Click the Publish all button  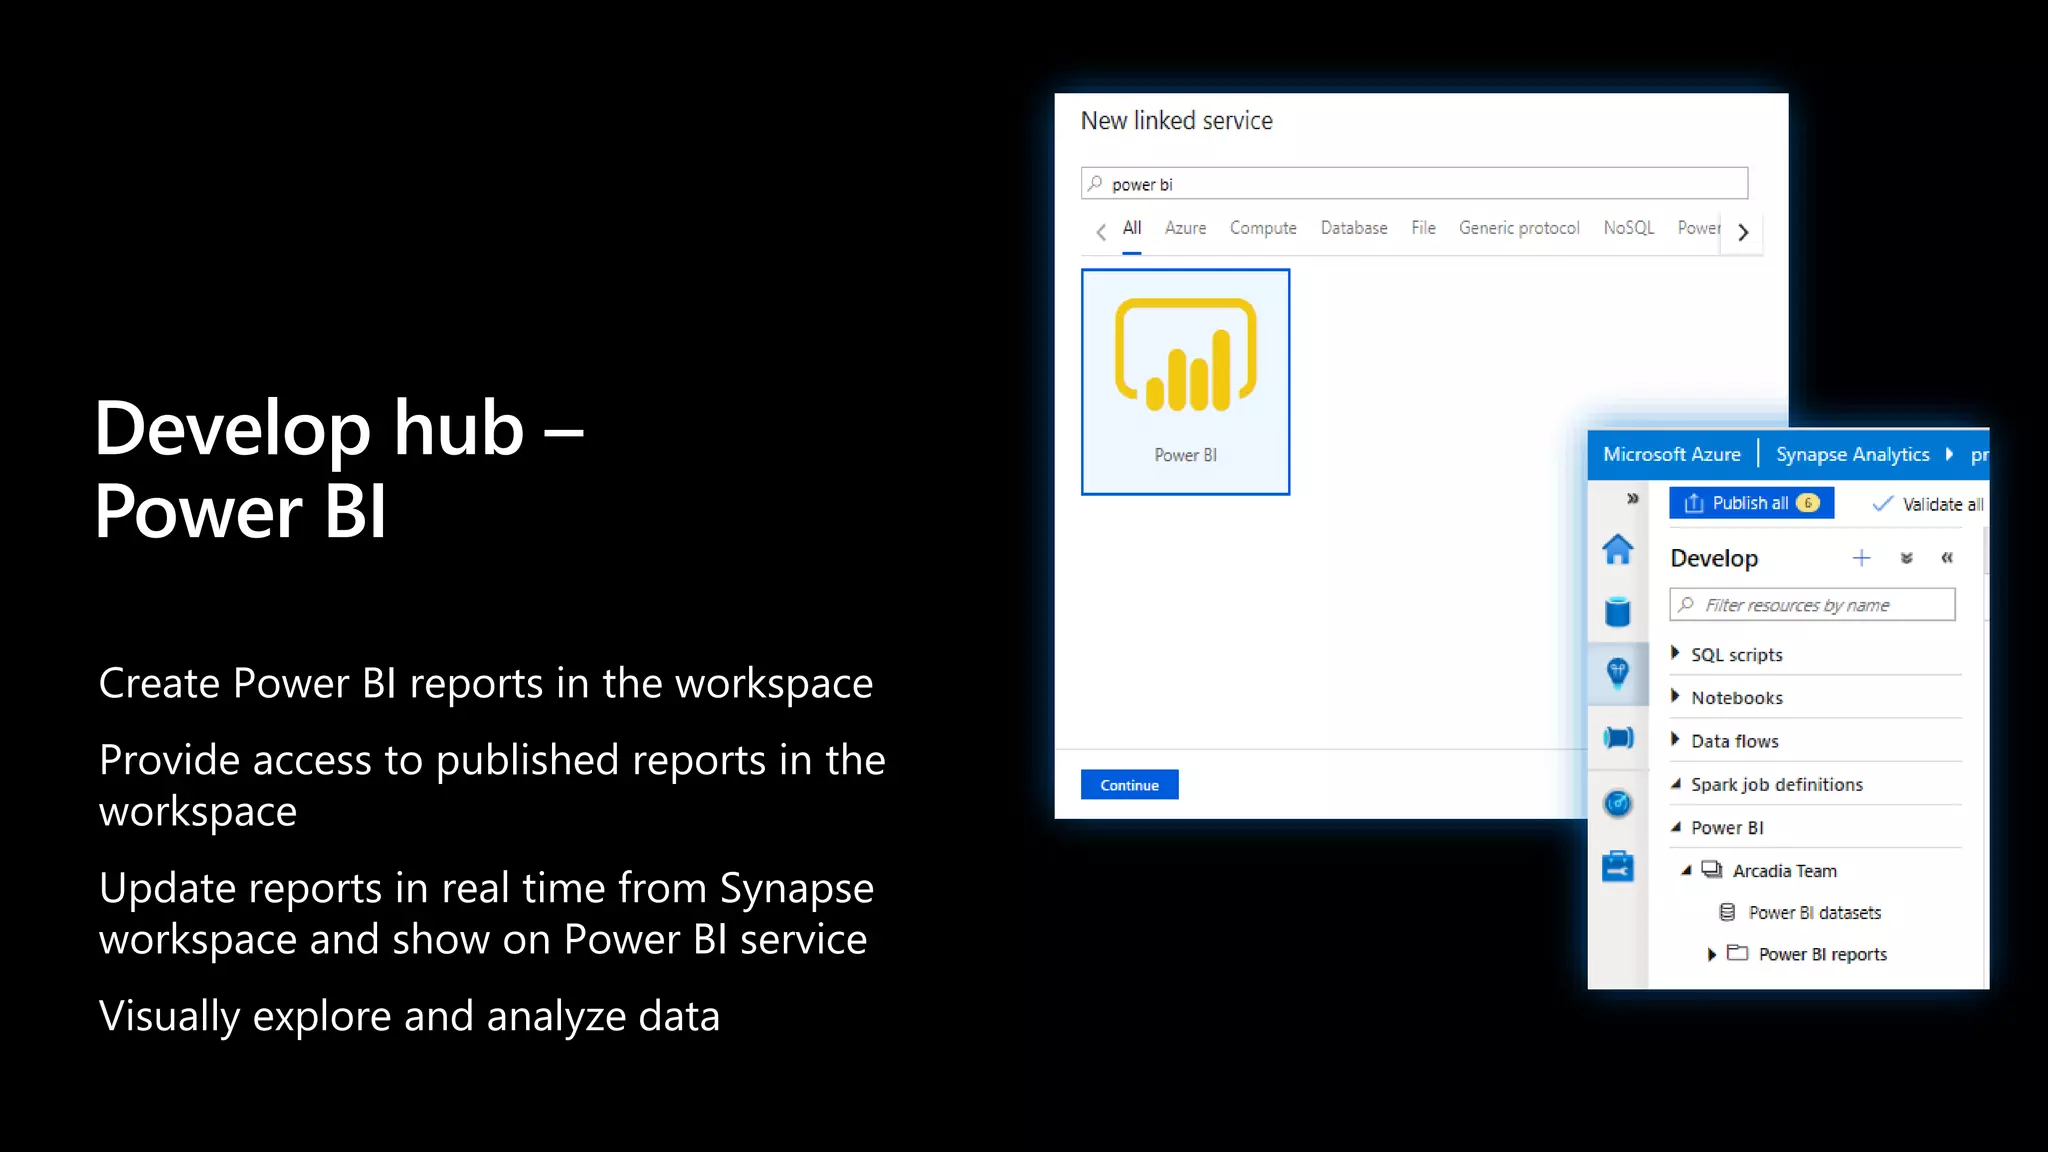point(1751,503)
